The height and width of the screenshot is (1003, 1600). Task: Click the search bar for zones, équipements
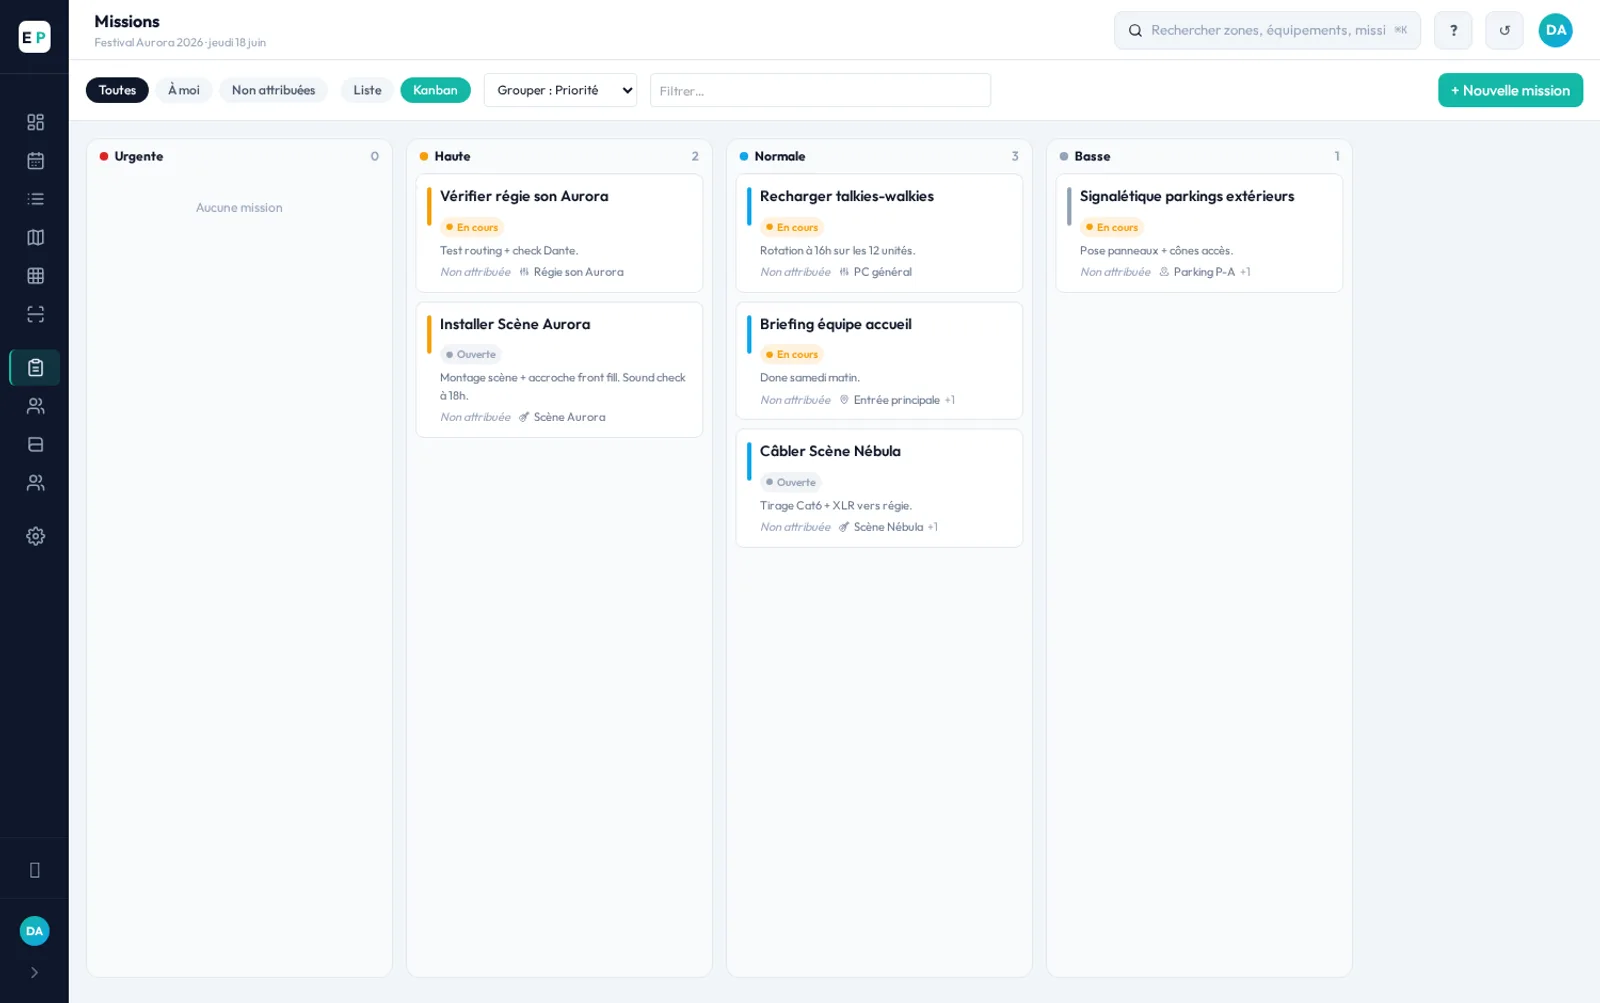tap(1267, 31)
